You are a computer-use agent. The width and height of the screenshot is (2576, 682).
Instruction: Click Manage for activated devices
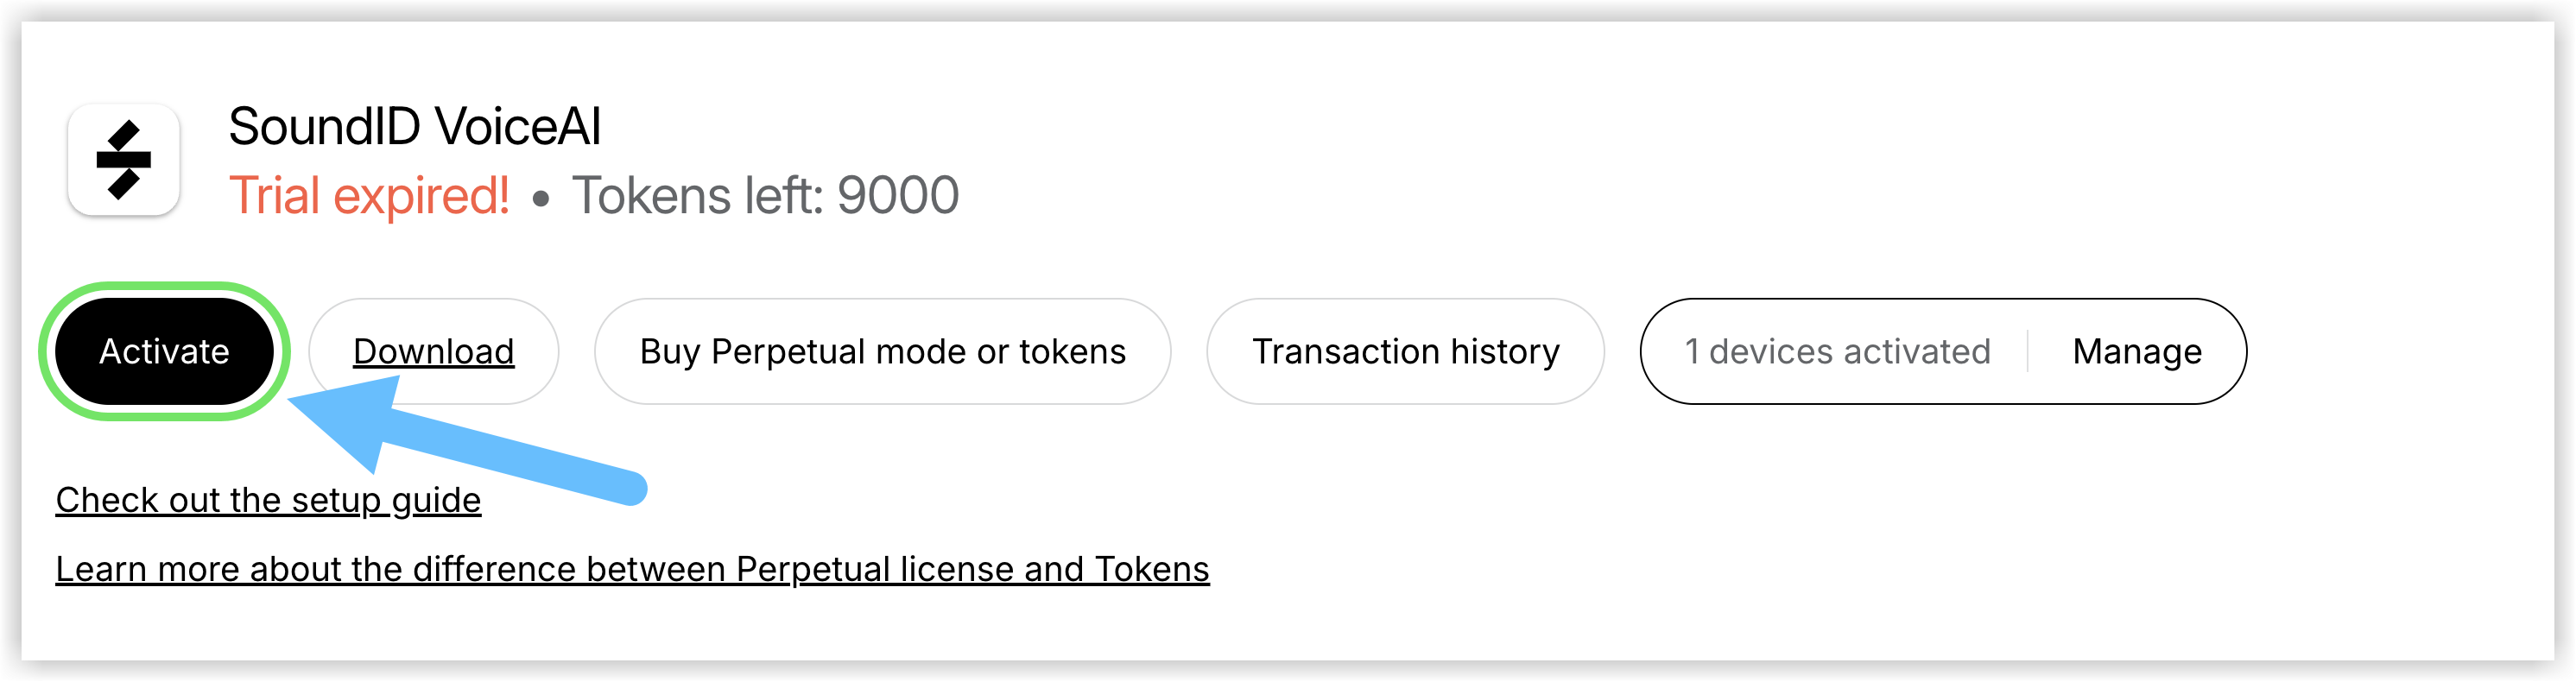(2136, 351)
